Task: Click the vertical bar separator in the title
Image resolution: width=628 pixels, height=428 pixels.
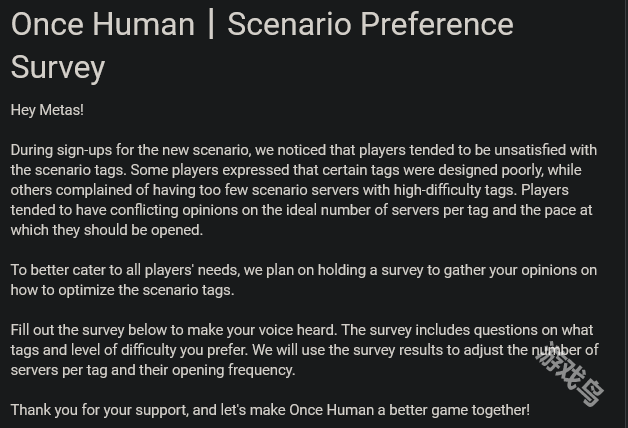Action: [x=211, y=25]
